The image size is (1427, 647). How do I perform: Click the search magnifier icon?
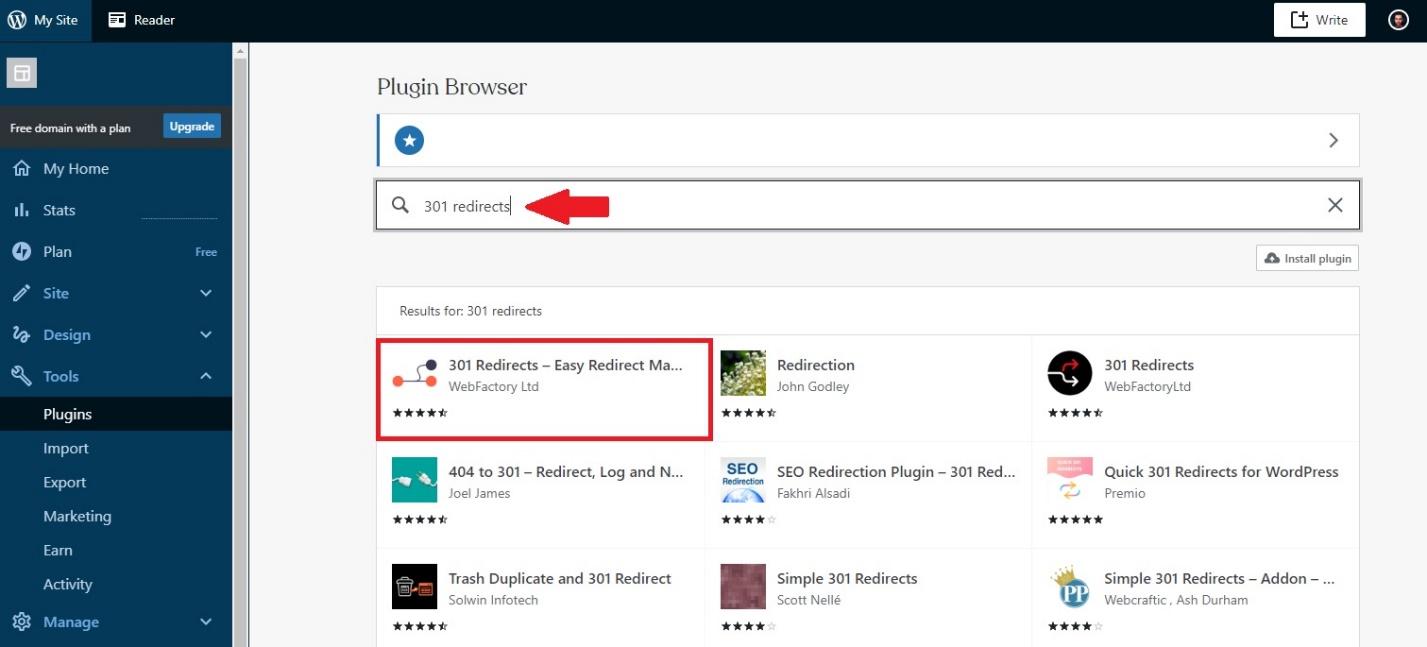coord(400,205)
